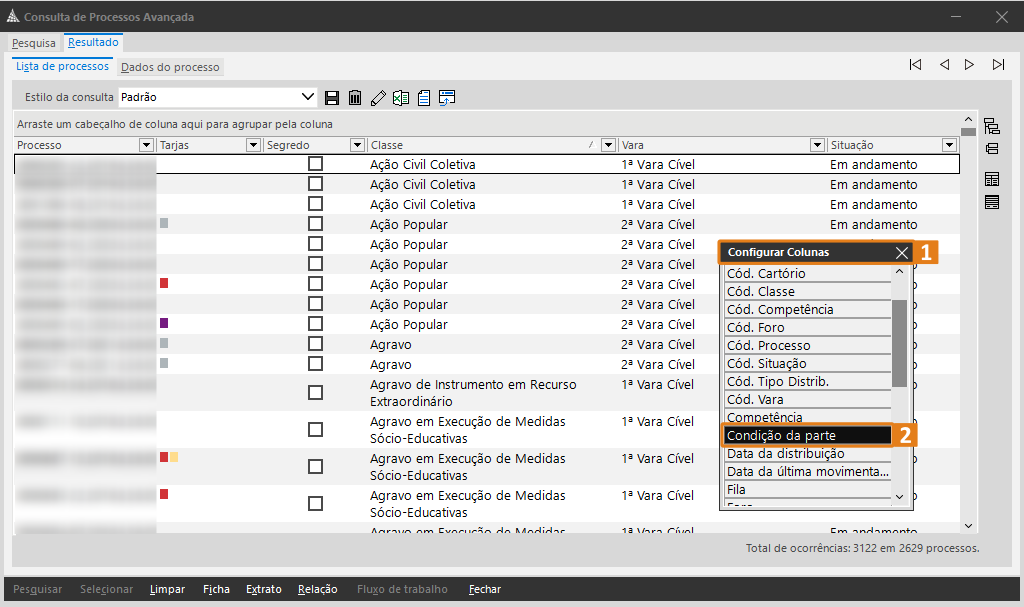
Task: Click the row layout icon below the table icon
Action: [x=992, y=203]
